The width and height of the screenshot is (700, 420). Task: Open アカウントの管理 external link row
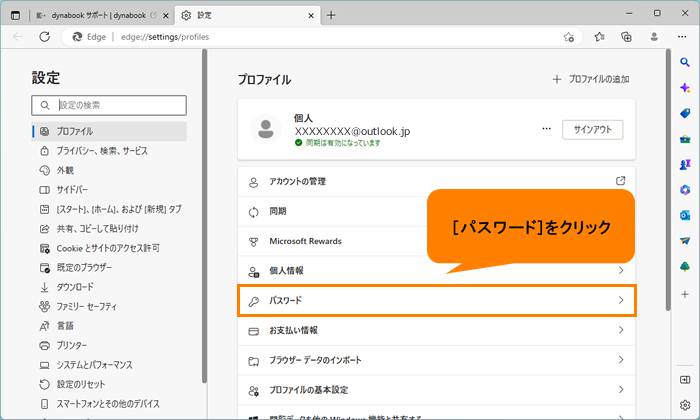pos(436,182)
